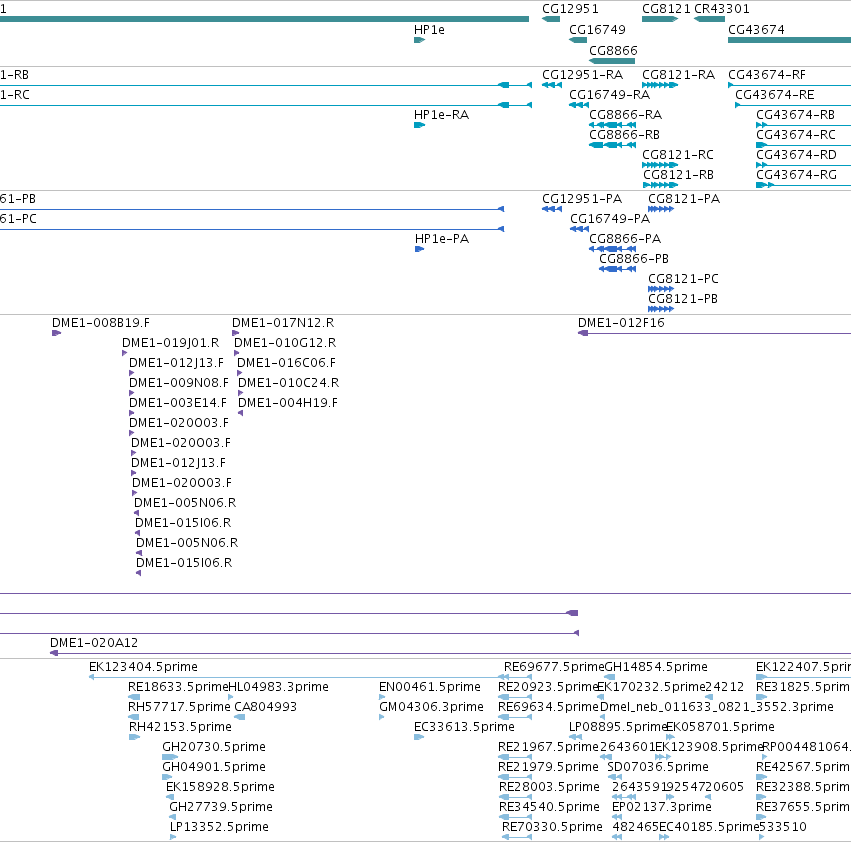Viewport: 851px width, 842px height.
Task: Select EST RE21979.5prime label
Action: [x=548, y=767]
